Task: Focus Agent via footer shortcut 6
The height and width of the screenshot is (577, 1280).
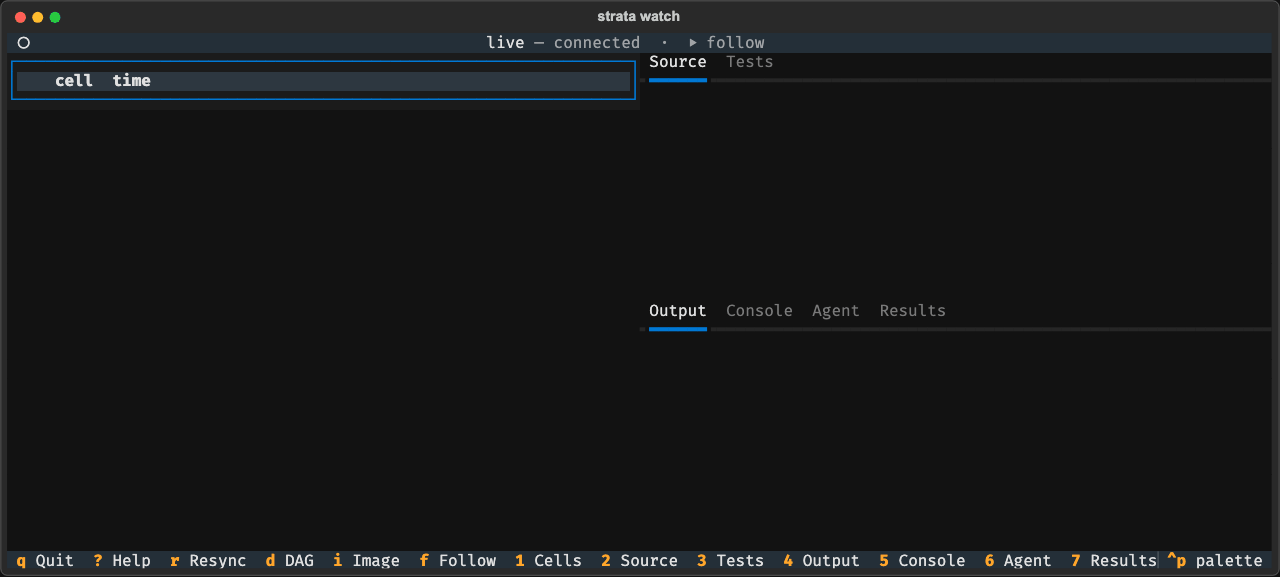Action: 1018,561
